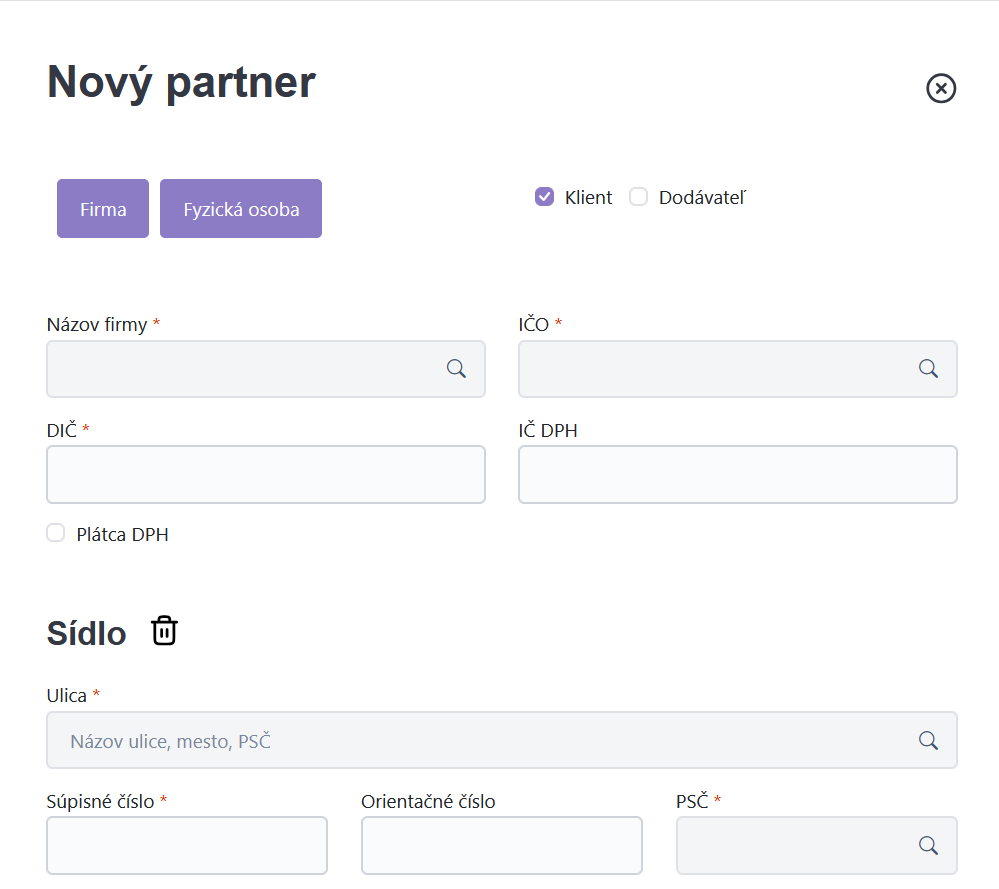Viewport: 999px width, 889px height.
Task: Tick the Plátca DPH checkbox
Action: 55,533
